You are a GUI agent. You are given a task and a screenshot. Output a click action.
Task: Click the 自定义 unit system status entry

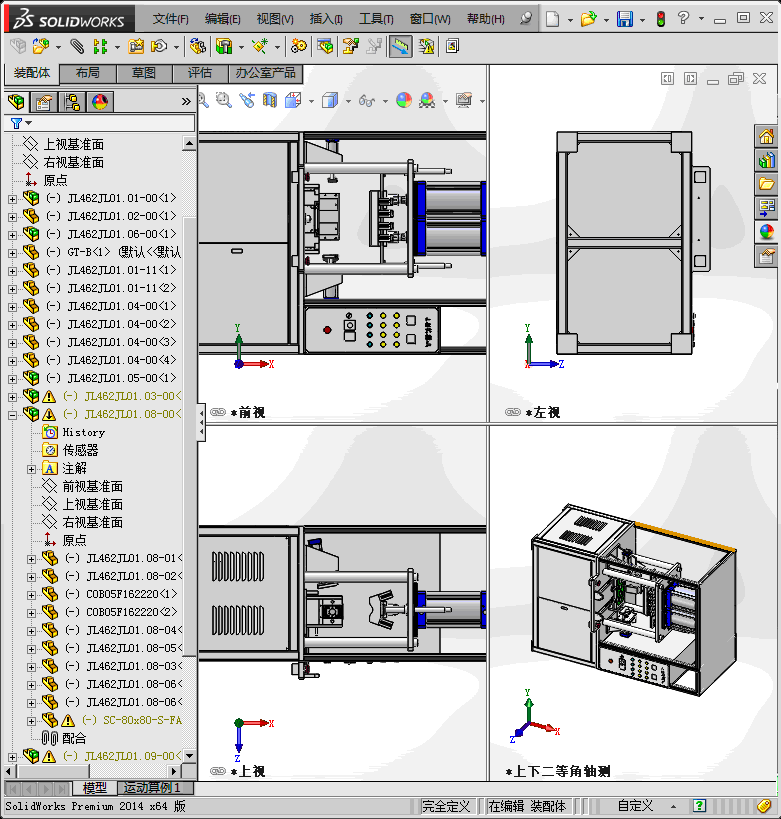pos(635,806)
